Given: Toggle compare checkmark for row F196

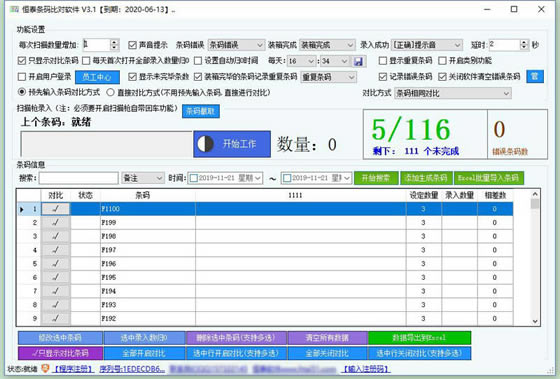Looking at the screenshot, I should tap(55, 264).
